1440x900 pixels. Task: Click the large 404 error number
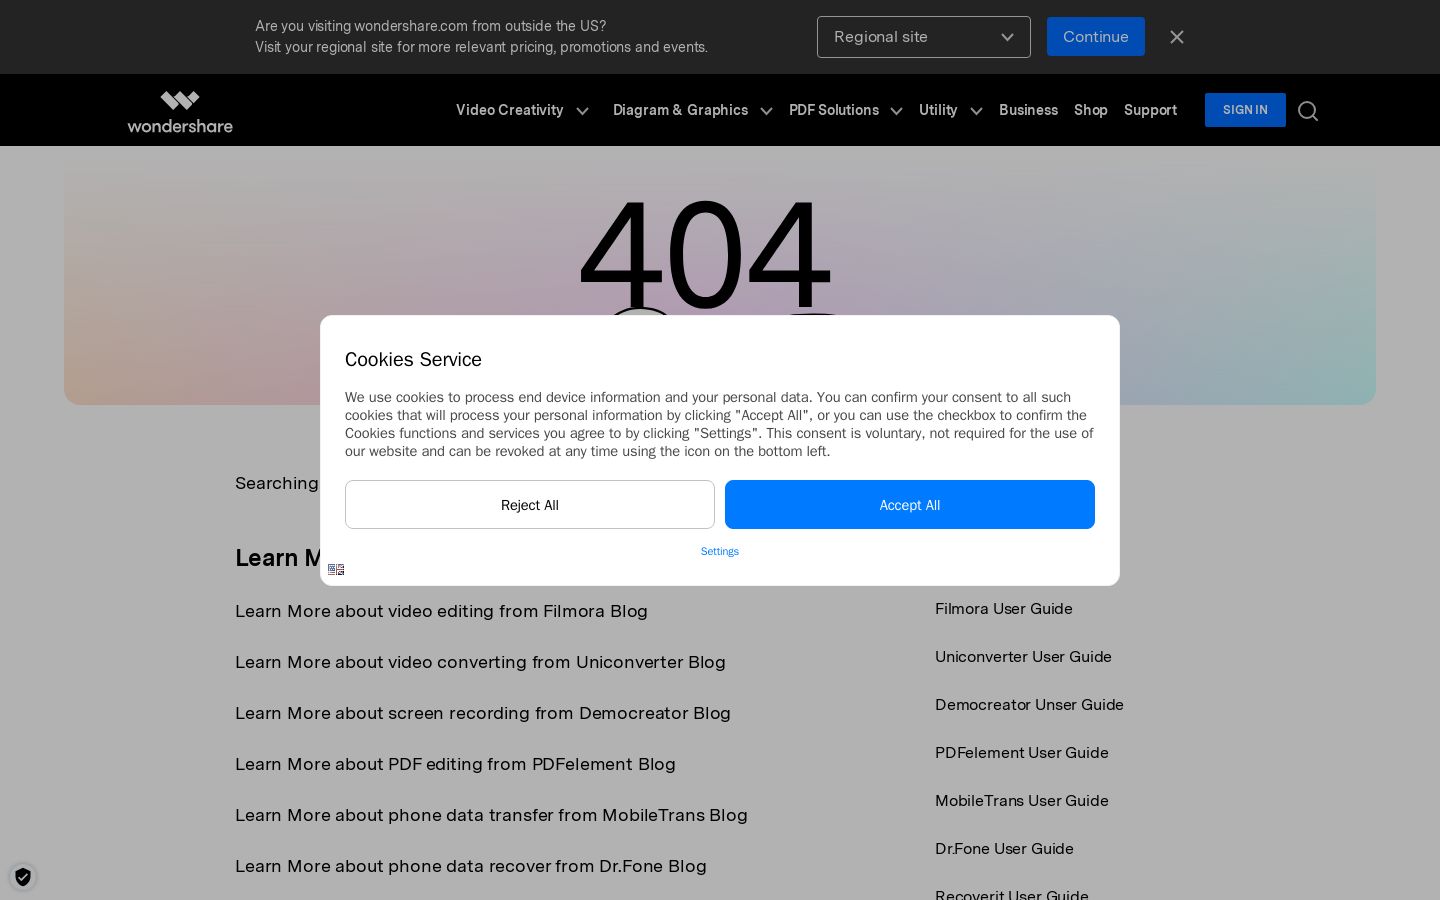[x=705, y=255]
